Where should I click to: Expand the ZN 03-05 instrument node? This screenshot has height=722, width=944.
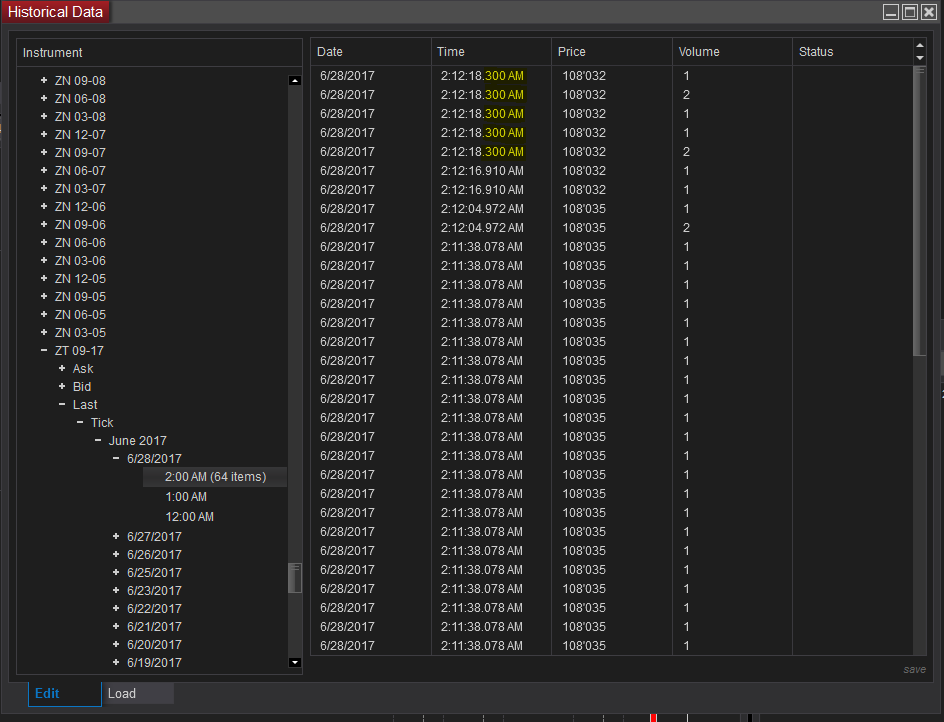[44, 332]
